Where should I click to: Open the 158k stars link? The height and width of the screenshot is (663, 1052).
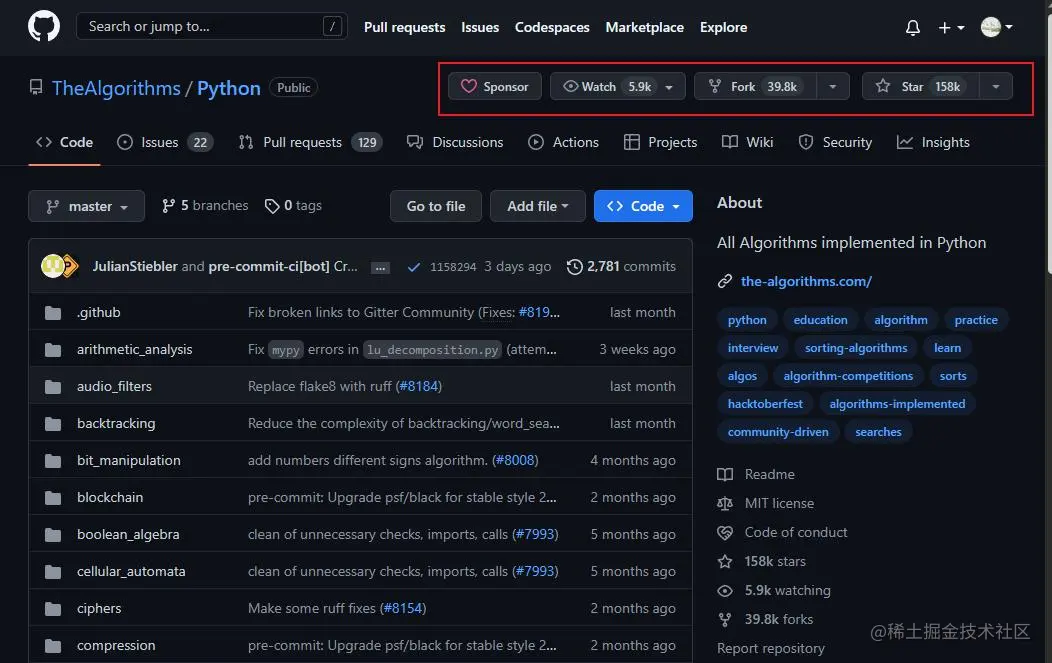tap(761, 561)
